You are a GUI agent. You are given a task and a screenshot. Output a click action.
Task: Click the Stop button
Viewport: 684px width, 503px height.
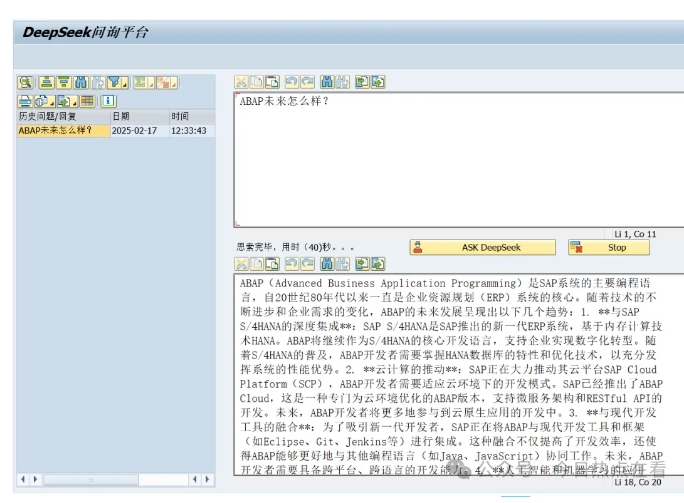click(609, 247)
